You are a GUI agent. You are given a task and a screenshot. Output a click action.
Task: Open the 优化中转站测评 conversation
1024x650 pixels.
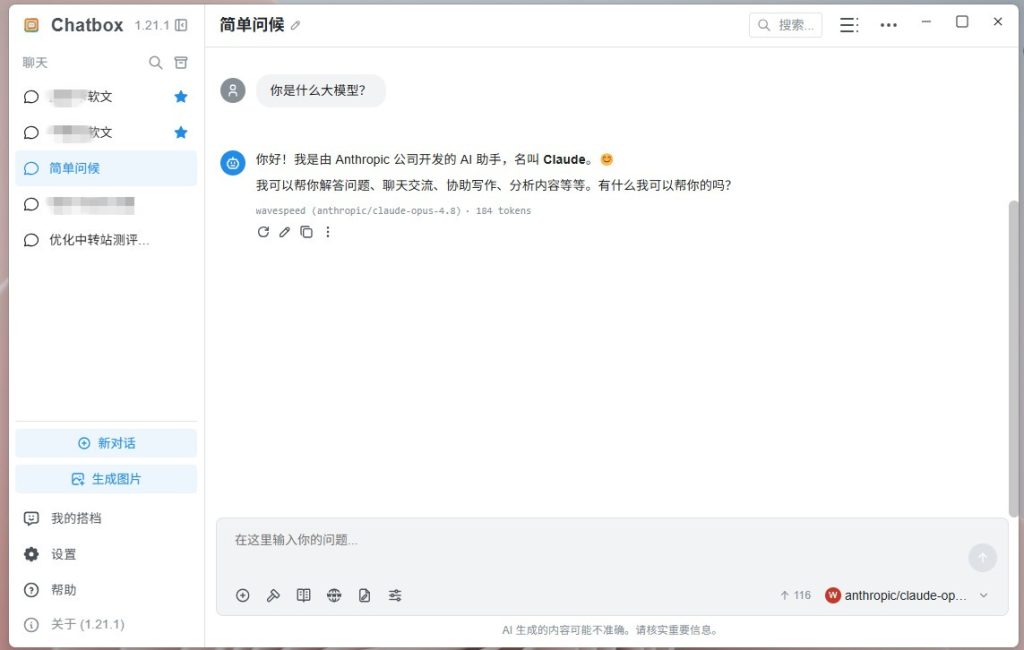[106, 240]
